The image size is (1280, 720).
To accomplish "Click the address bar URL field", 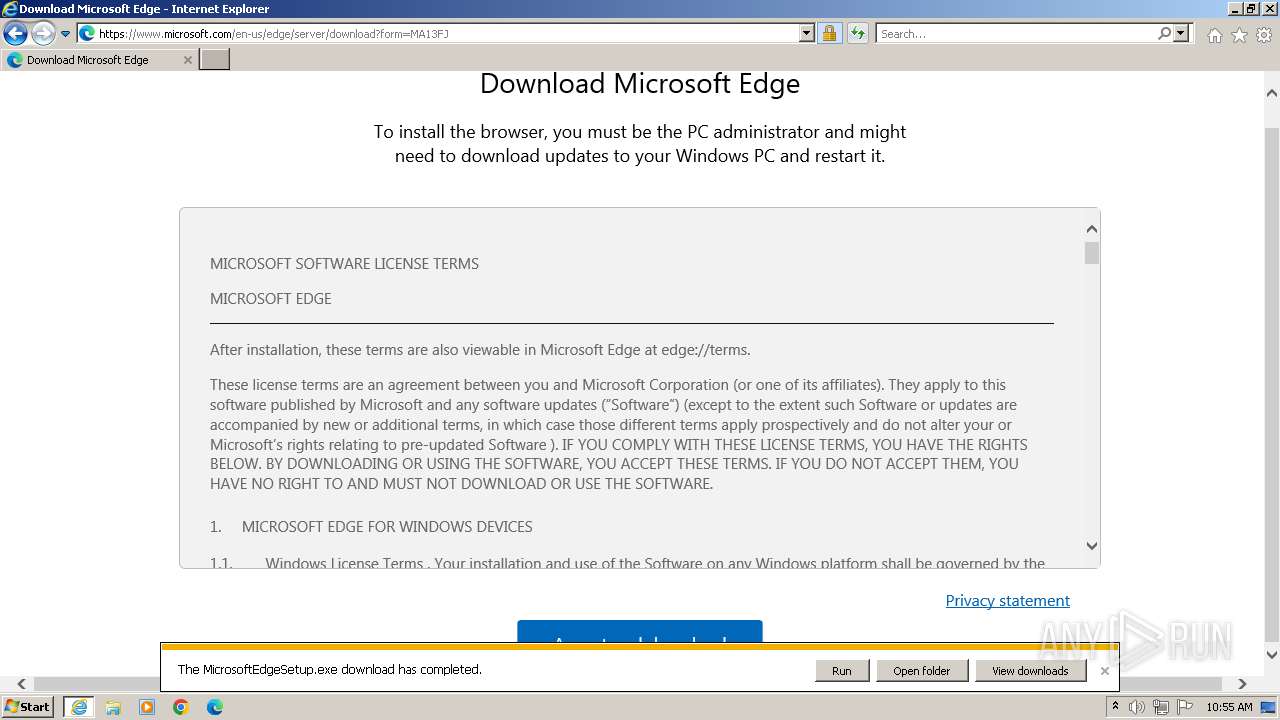I will click(446, 33).
